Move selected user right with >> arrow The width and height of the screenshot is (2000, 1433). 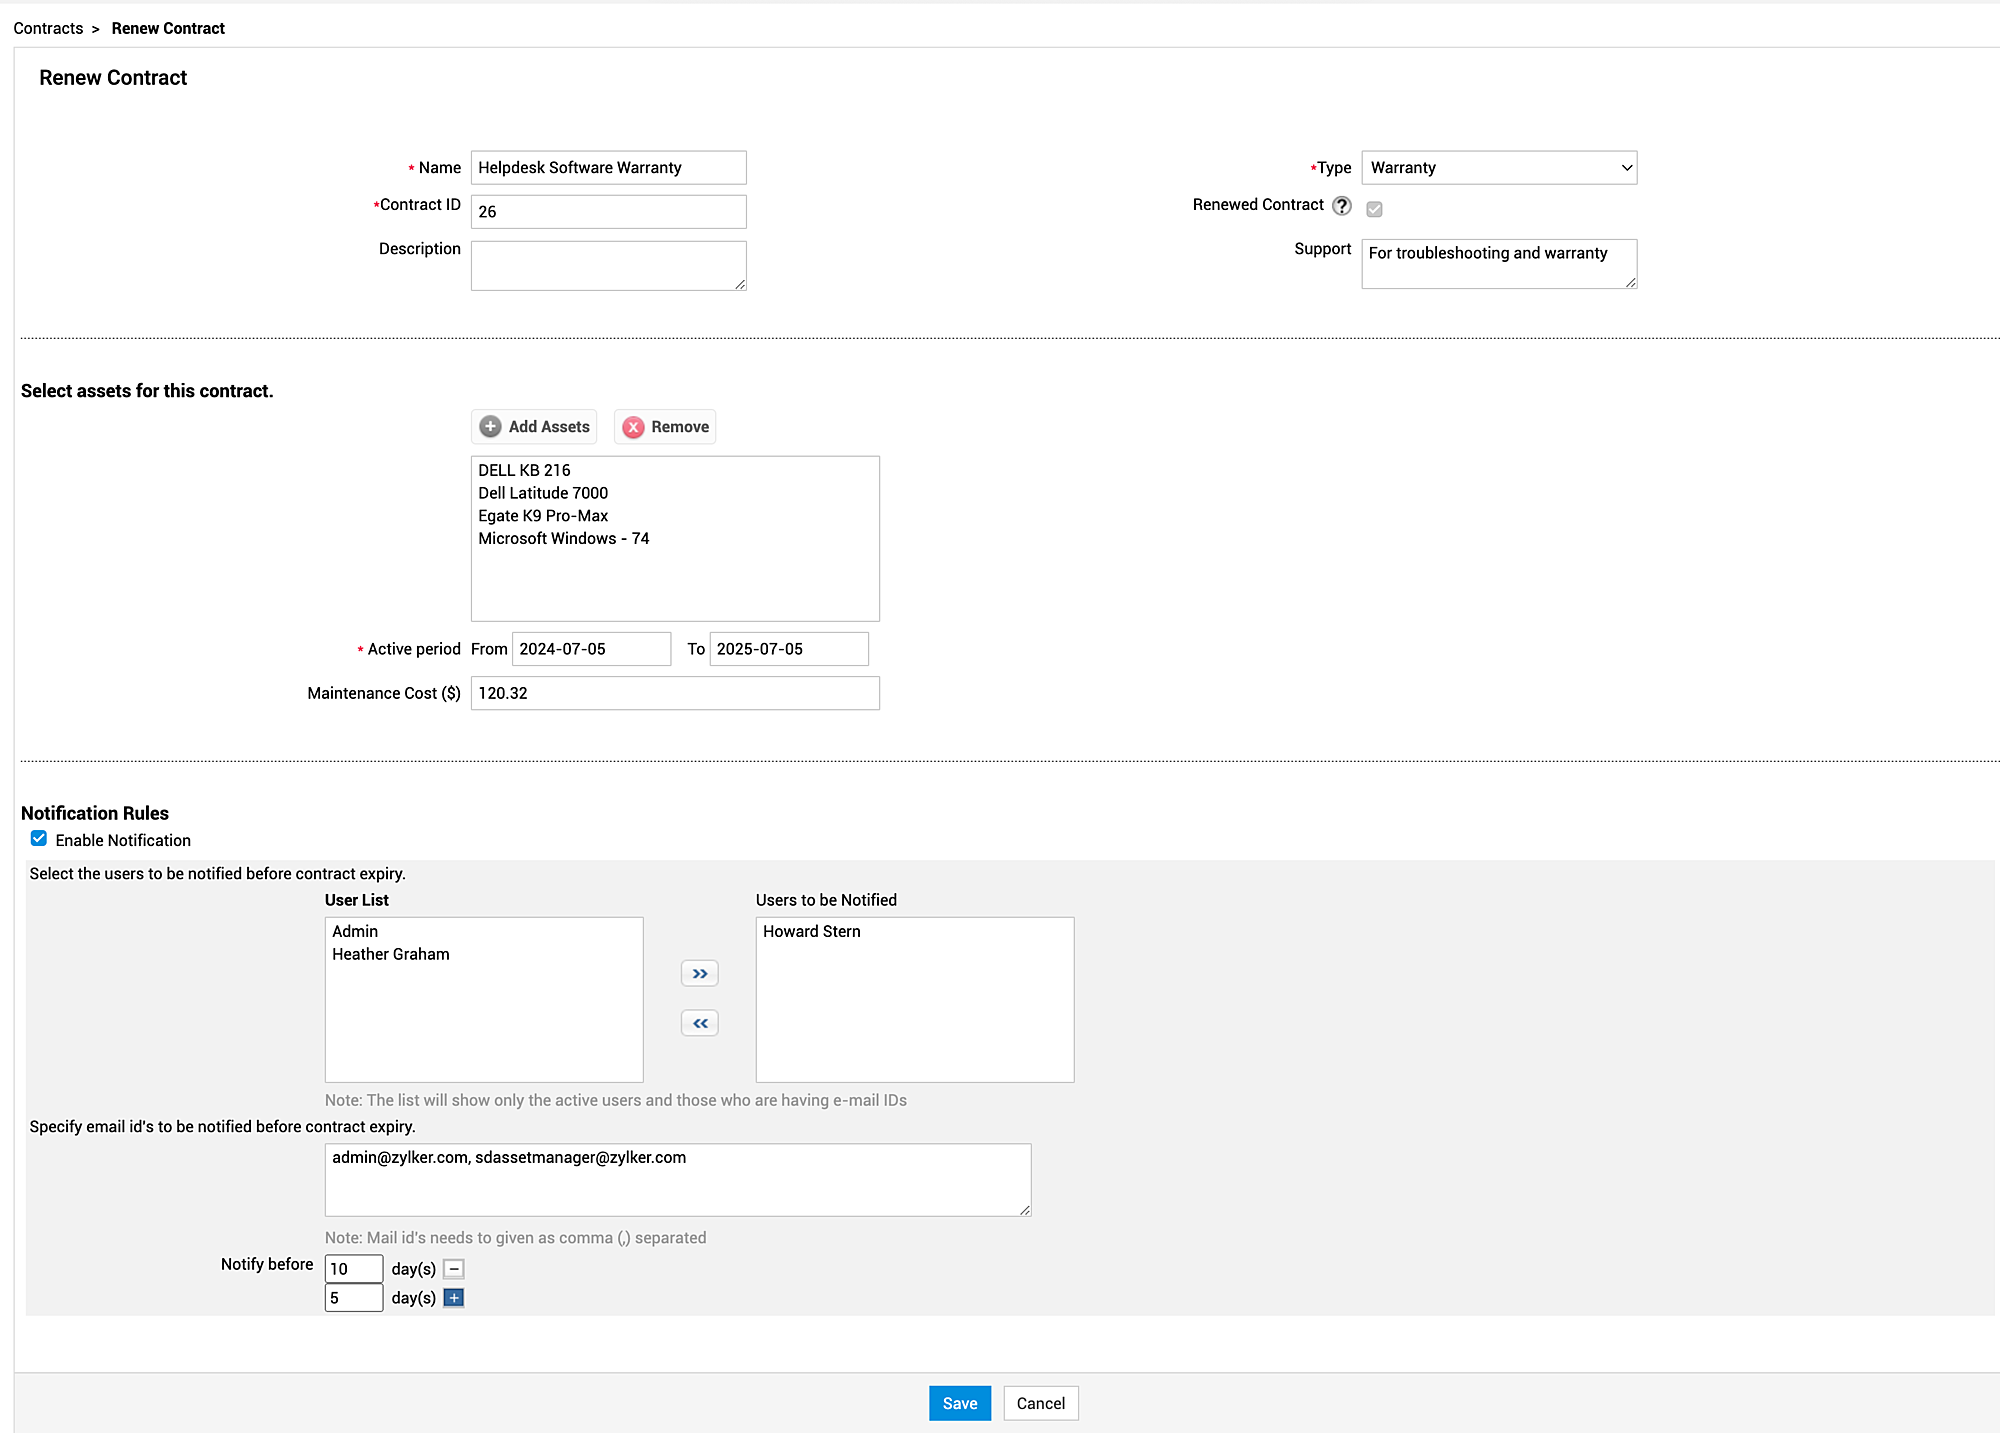700,974
